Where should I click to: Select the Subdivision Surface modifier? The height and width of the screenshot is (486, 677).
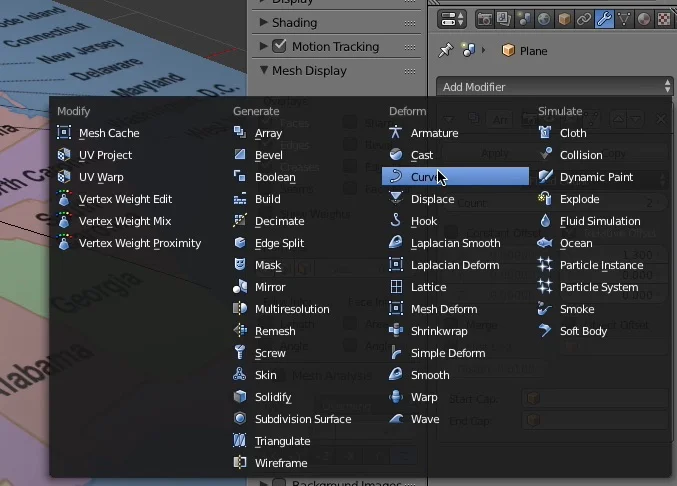point(303,419)
